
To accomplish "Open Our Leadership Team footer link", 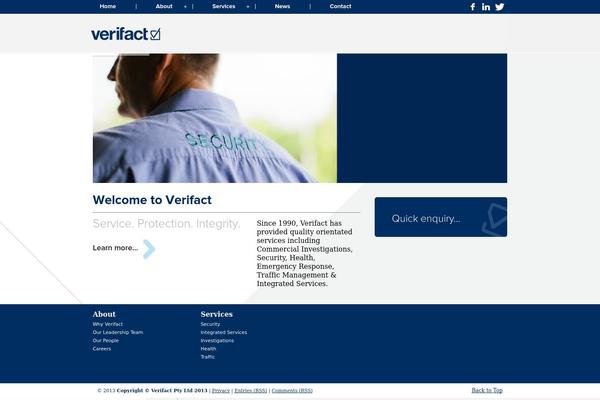I will click(118, 332).
